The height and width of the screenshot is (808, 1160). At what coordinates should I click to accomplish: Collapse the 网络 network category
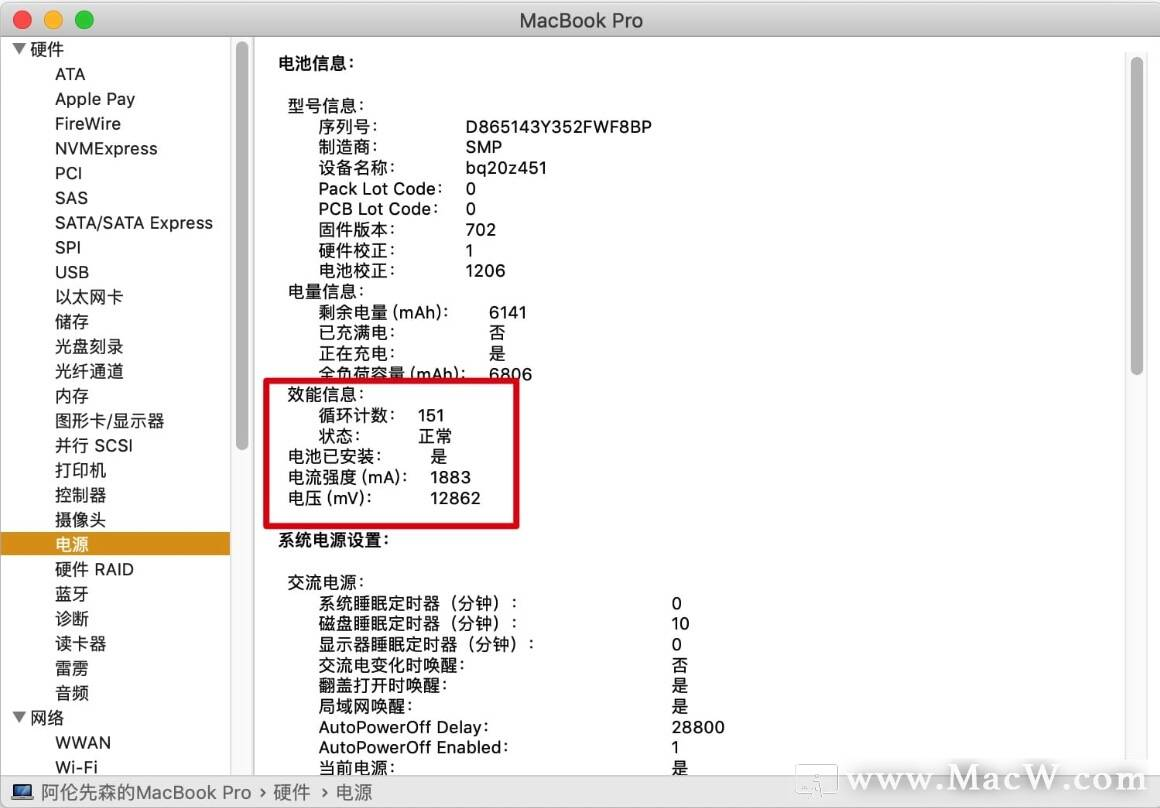coord(19,717)
